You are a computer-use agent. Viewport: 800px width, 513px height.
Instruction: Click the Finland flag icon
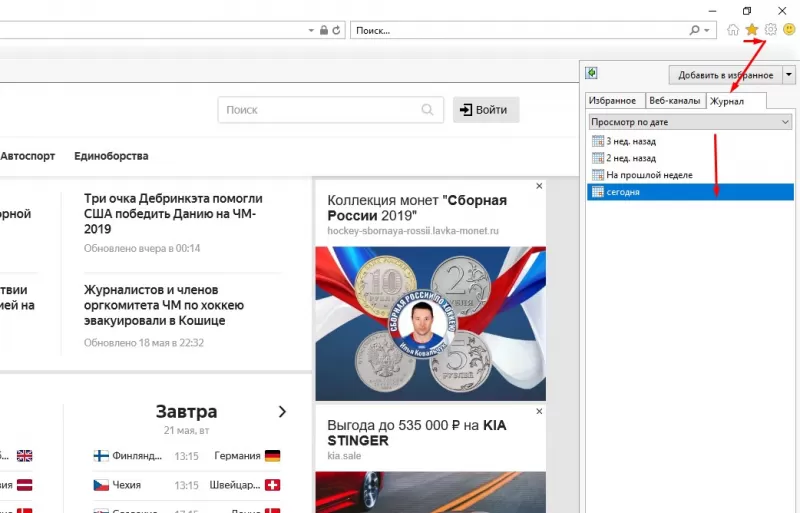click(x=101, y=456)
